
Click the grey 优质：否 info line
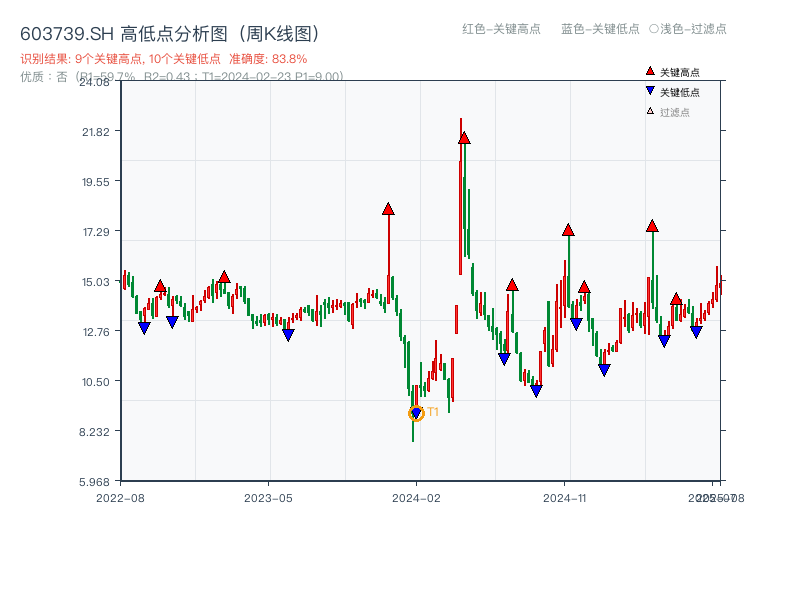point(182,77)
